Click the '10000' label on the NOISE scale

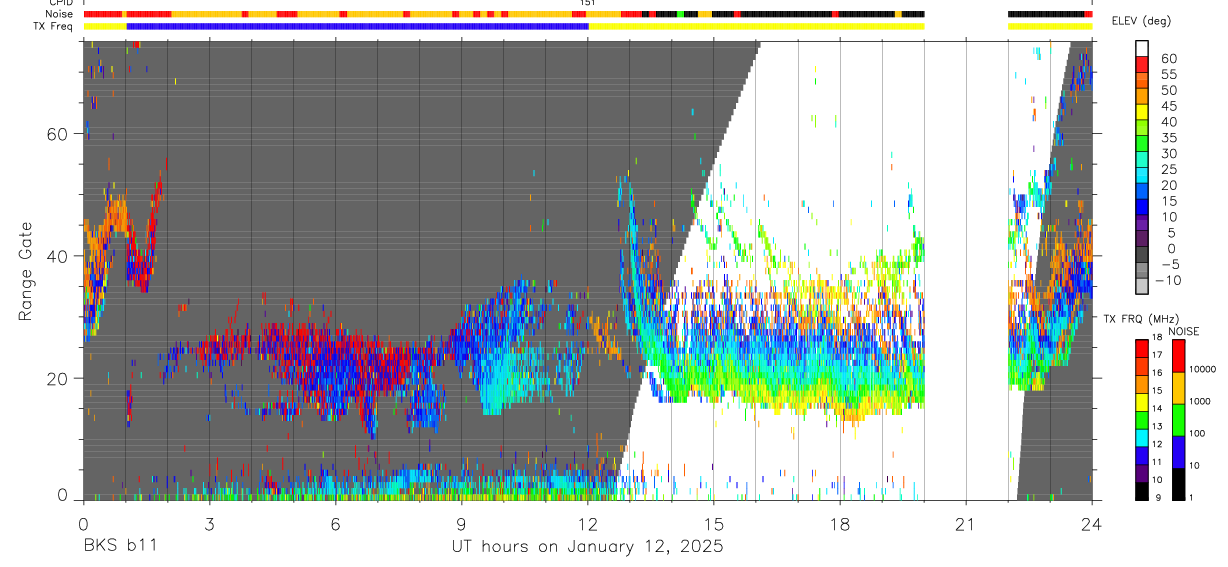pyautogui.click(x=1203, y=369)
